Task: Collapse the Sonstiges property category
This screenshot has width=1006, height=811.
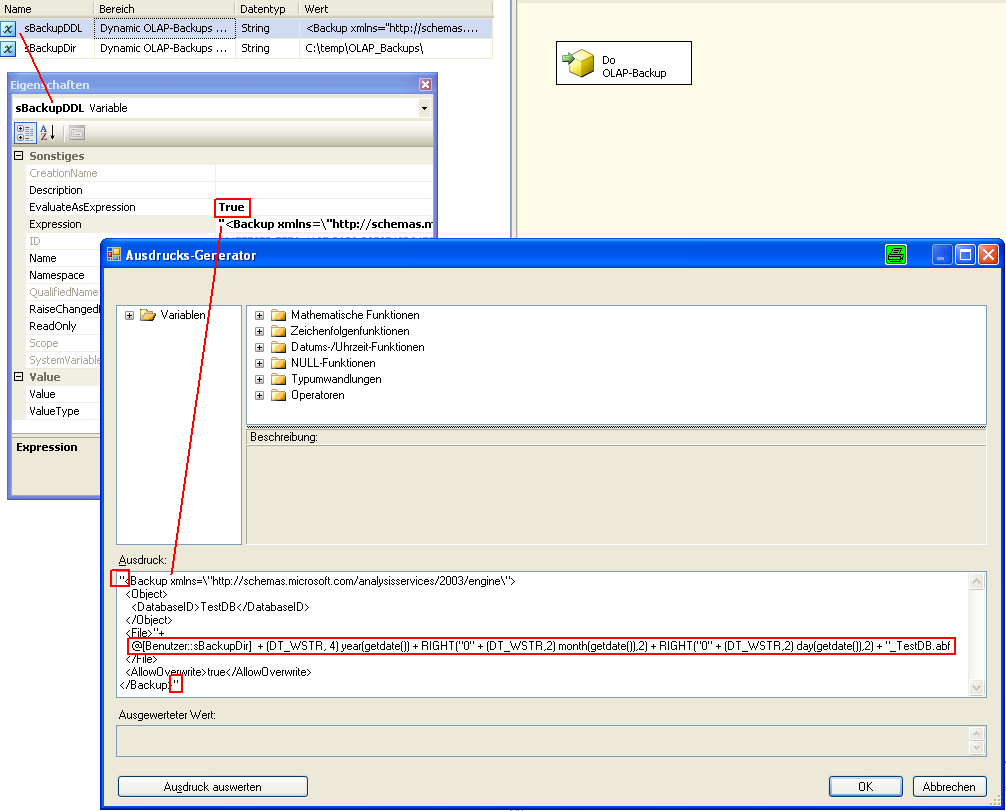Action: click(x=19, y=156)
